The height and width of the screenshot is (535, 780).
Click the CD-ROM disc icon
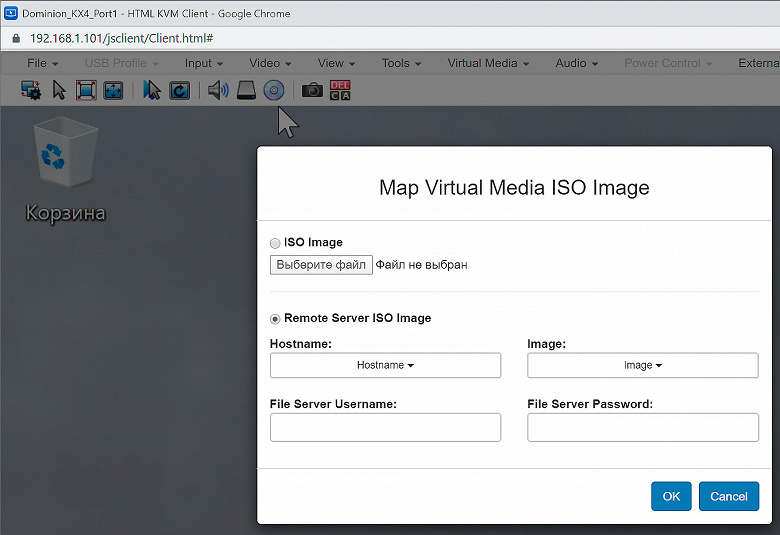click(274, 90)
